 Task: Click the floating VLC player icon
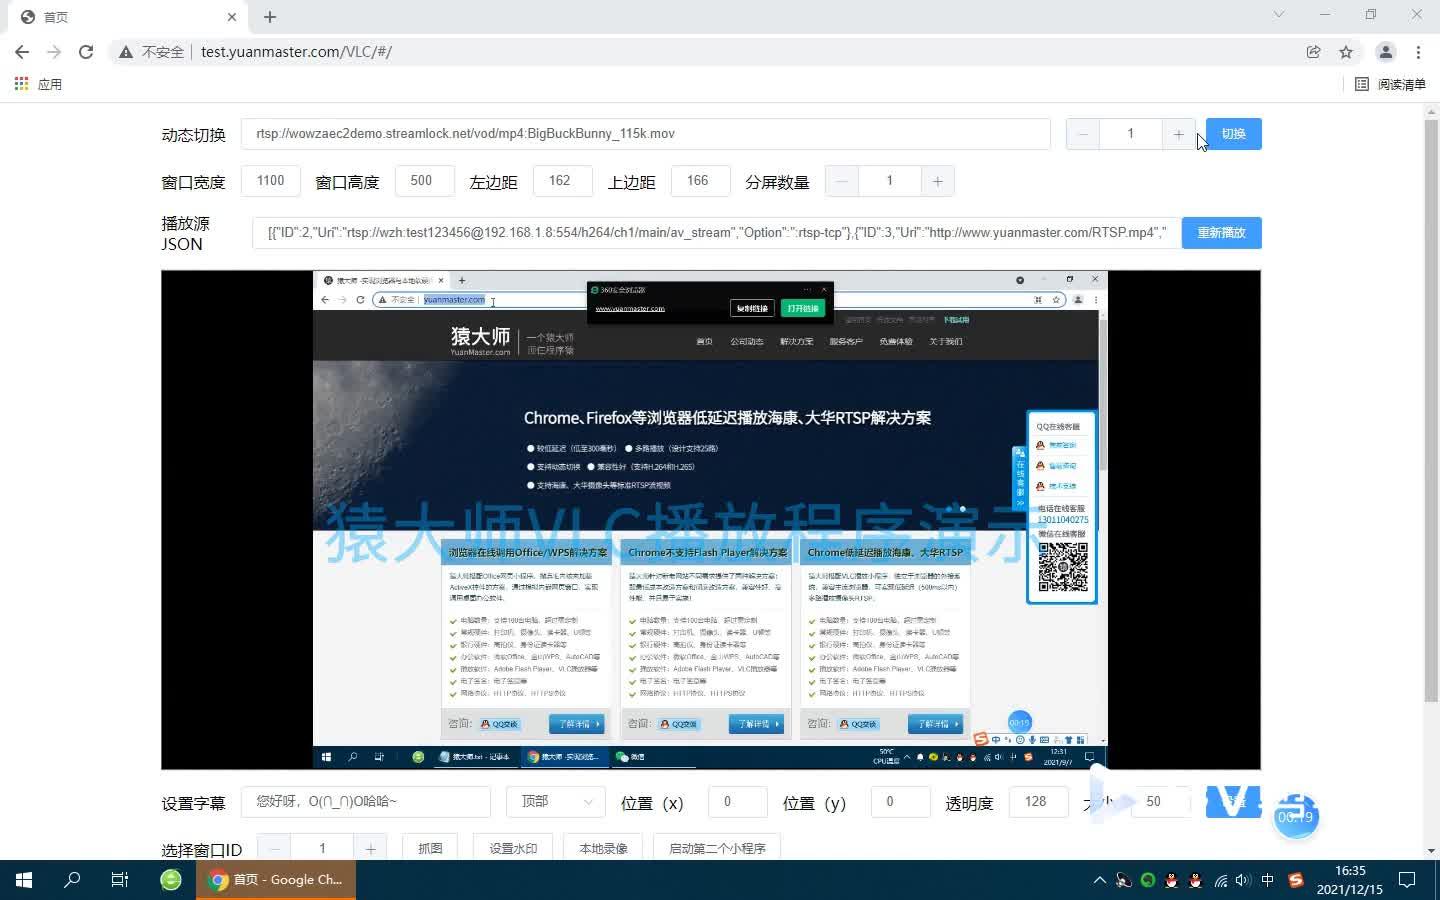[x=1233, y=802]
